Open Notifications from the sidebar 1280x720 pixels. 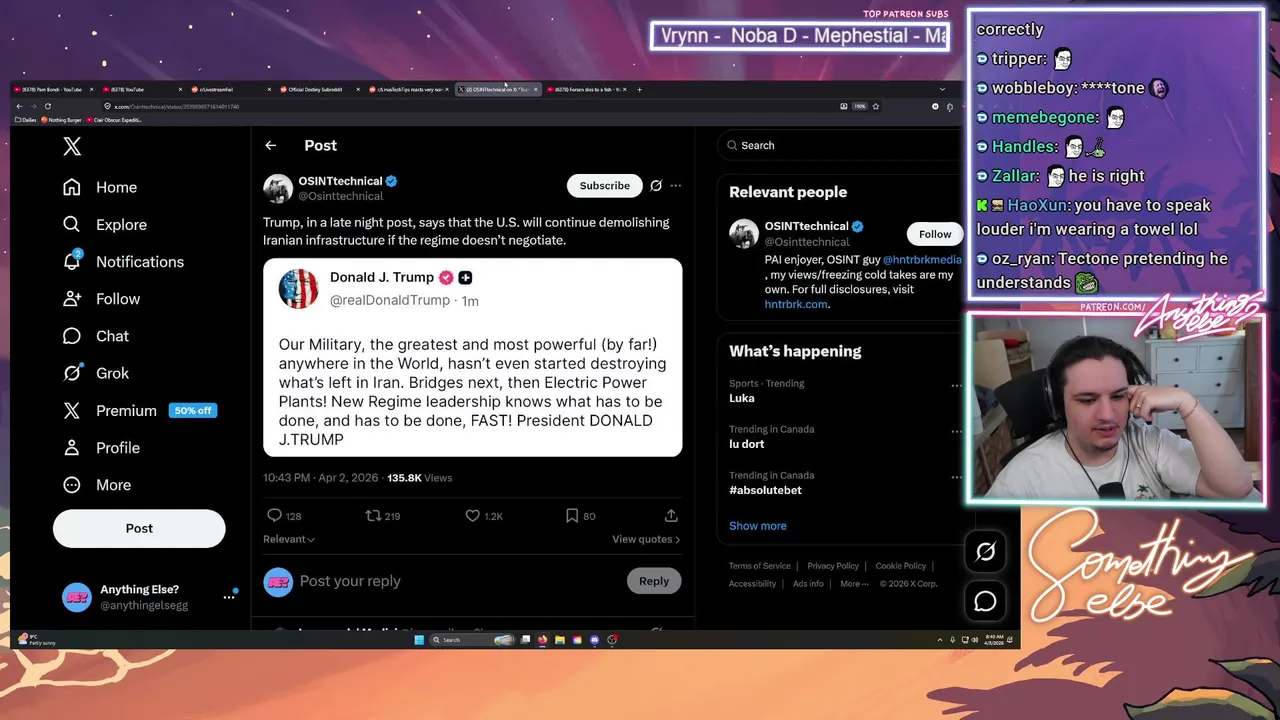pyautogui.click(x=123, y=262)
